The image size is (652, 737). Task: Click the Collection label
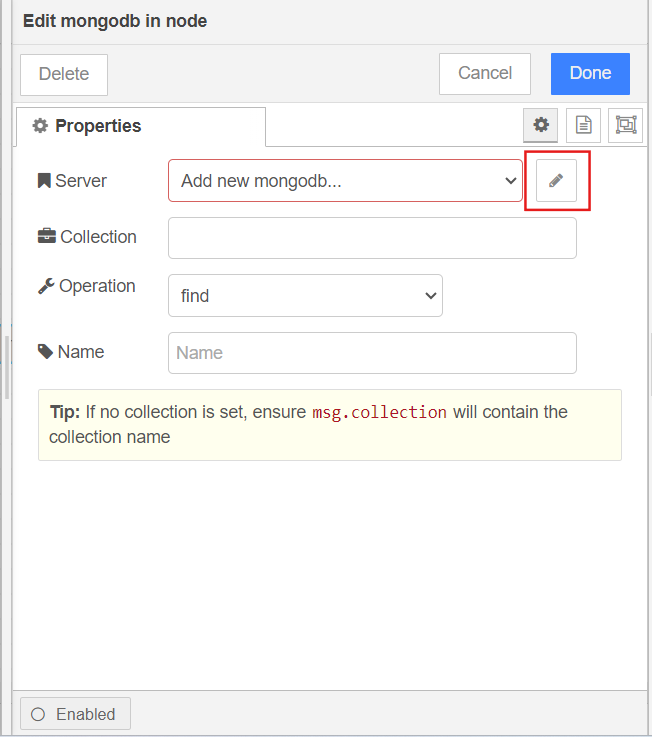coord(87,236)
